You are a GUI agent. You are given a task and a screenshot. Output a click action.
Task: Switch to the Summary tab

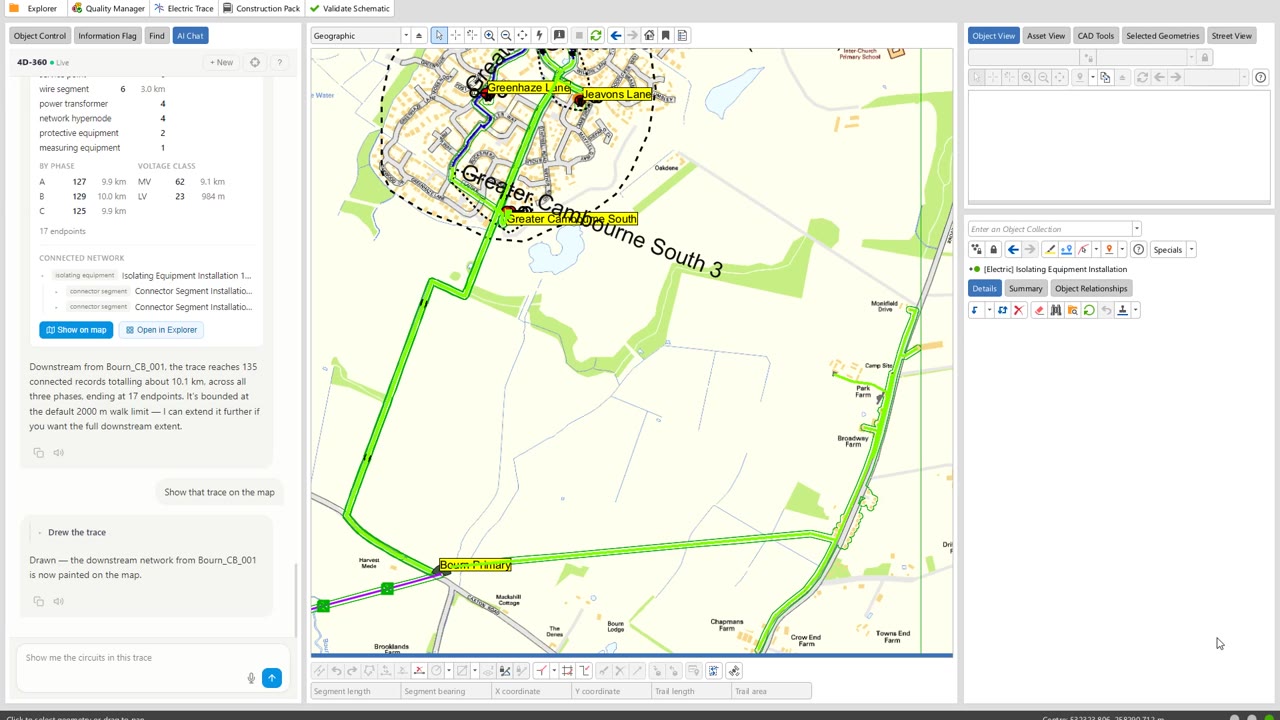pyautogui.click(x=1026, y=288)
